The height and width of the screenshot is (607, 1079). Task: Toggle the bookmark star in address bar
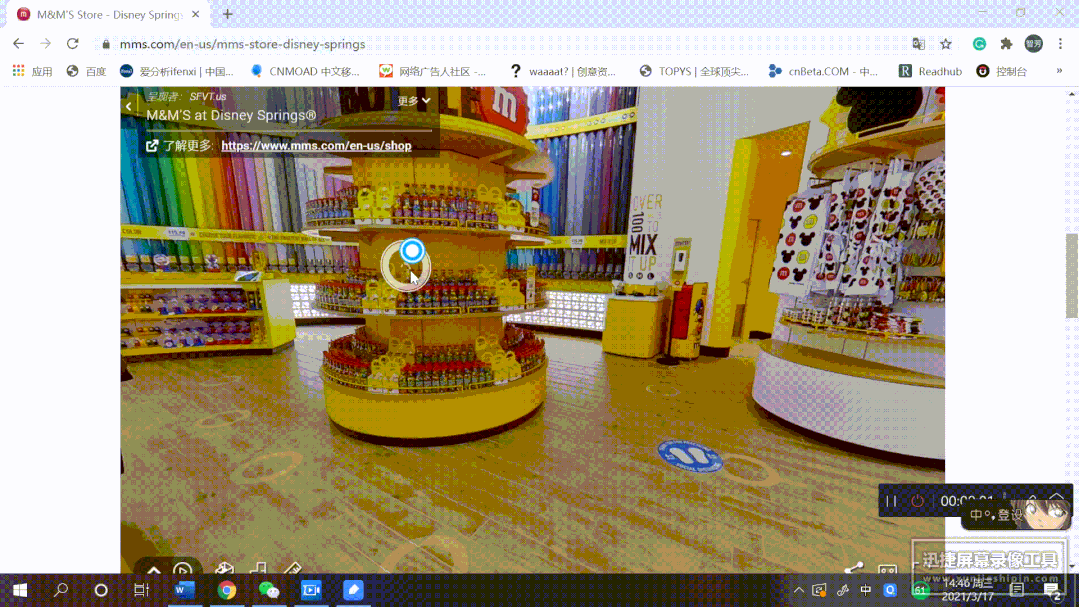945,43
